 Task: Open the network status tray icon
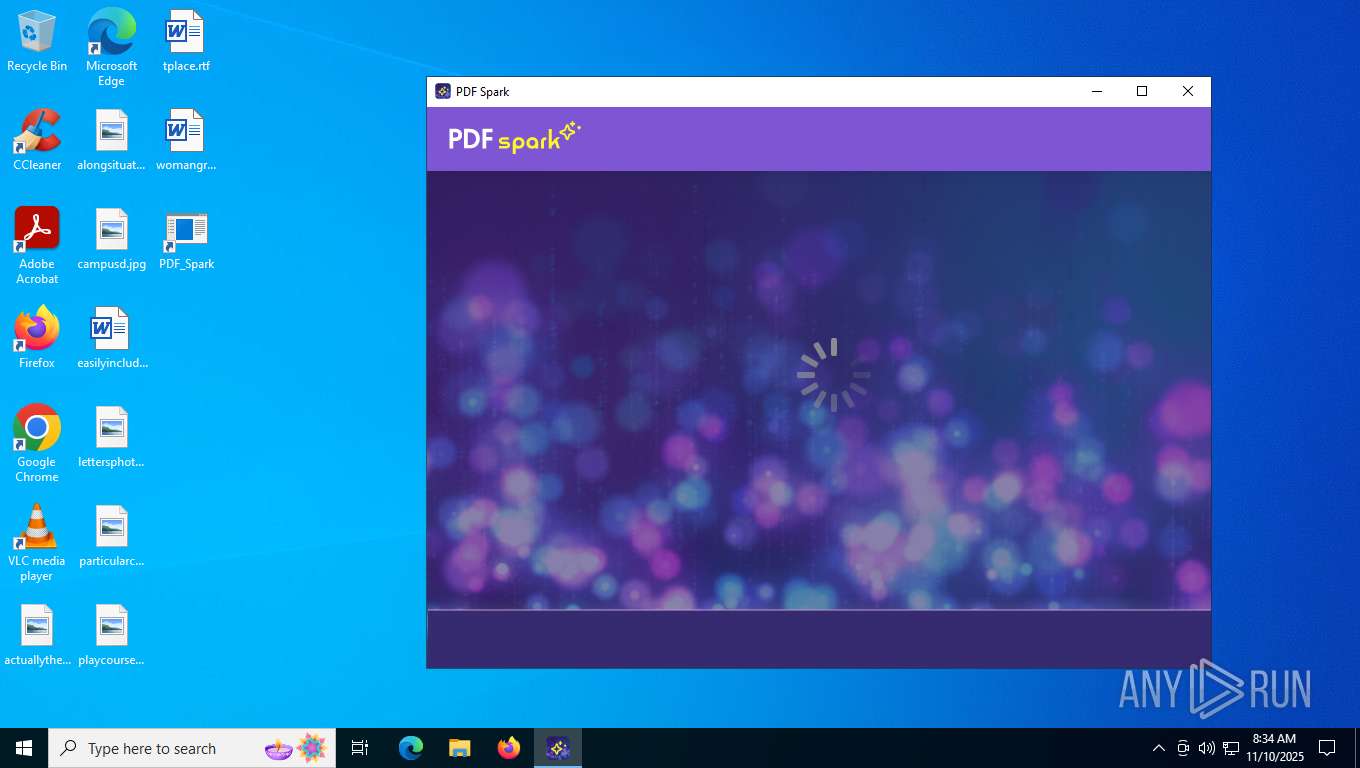point(1231,748)
